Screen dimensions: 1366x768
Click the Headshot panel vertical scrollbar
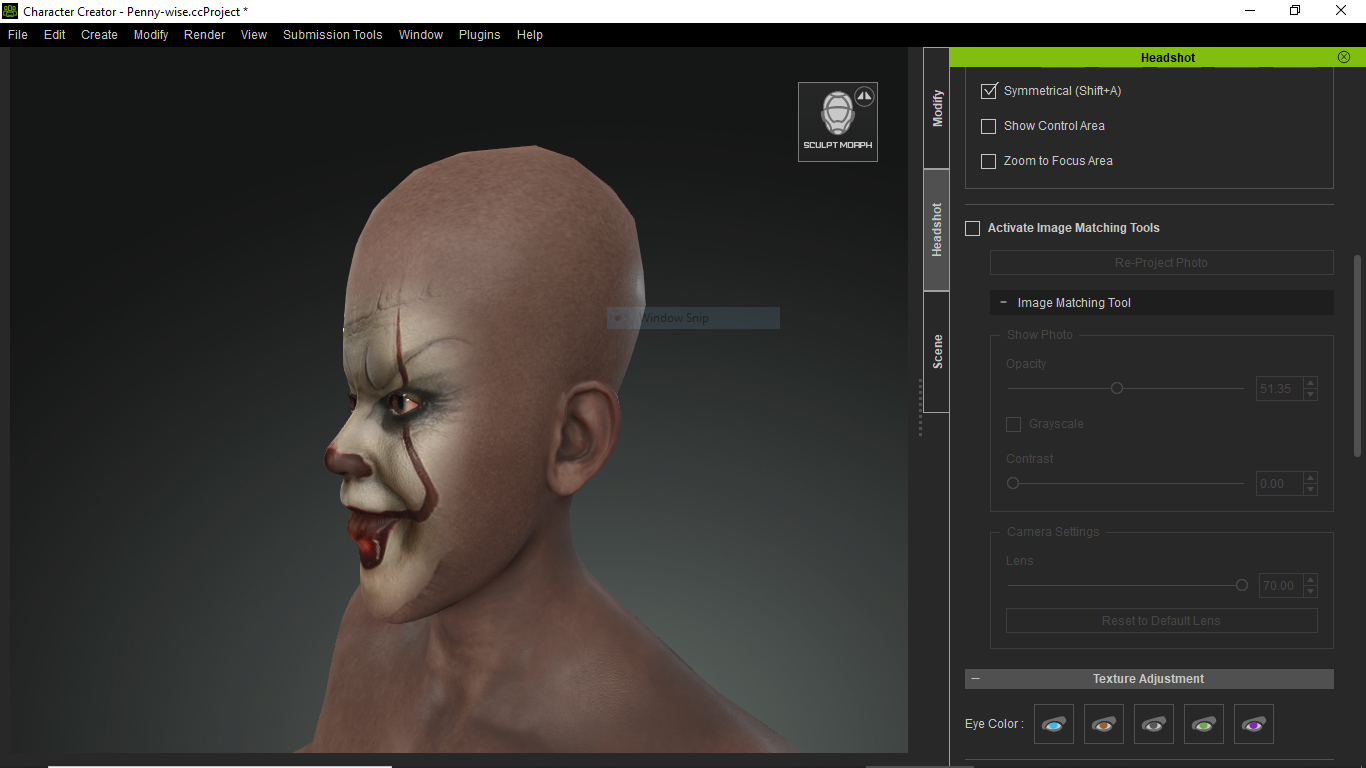1357,356
